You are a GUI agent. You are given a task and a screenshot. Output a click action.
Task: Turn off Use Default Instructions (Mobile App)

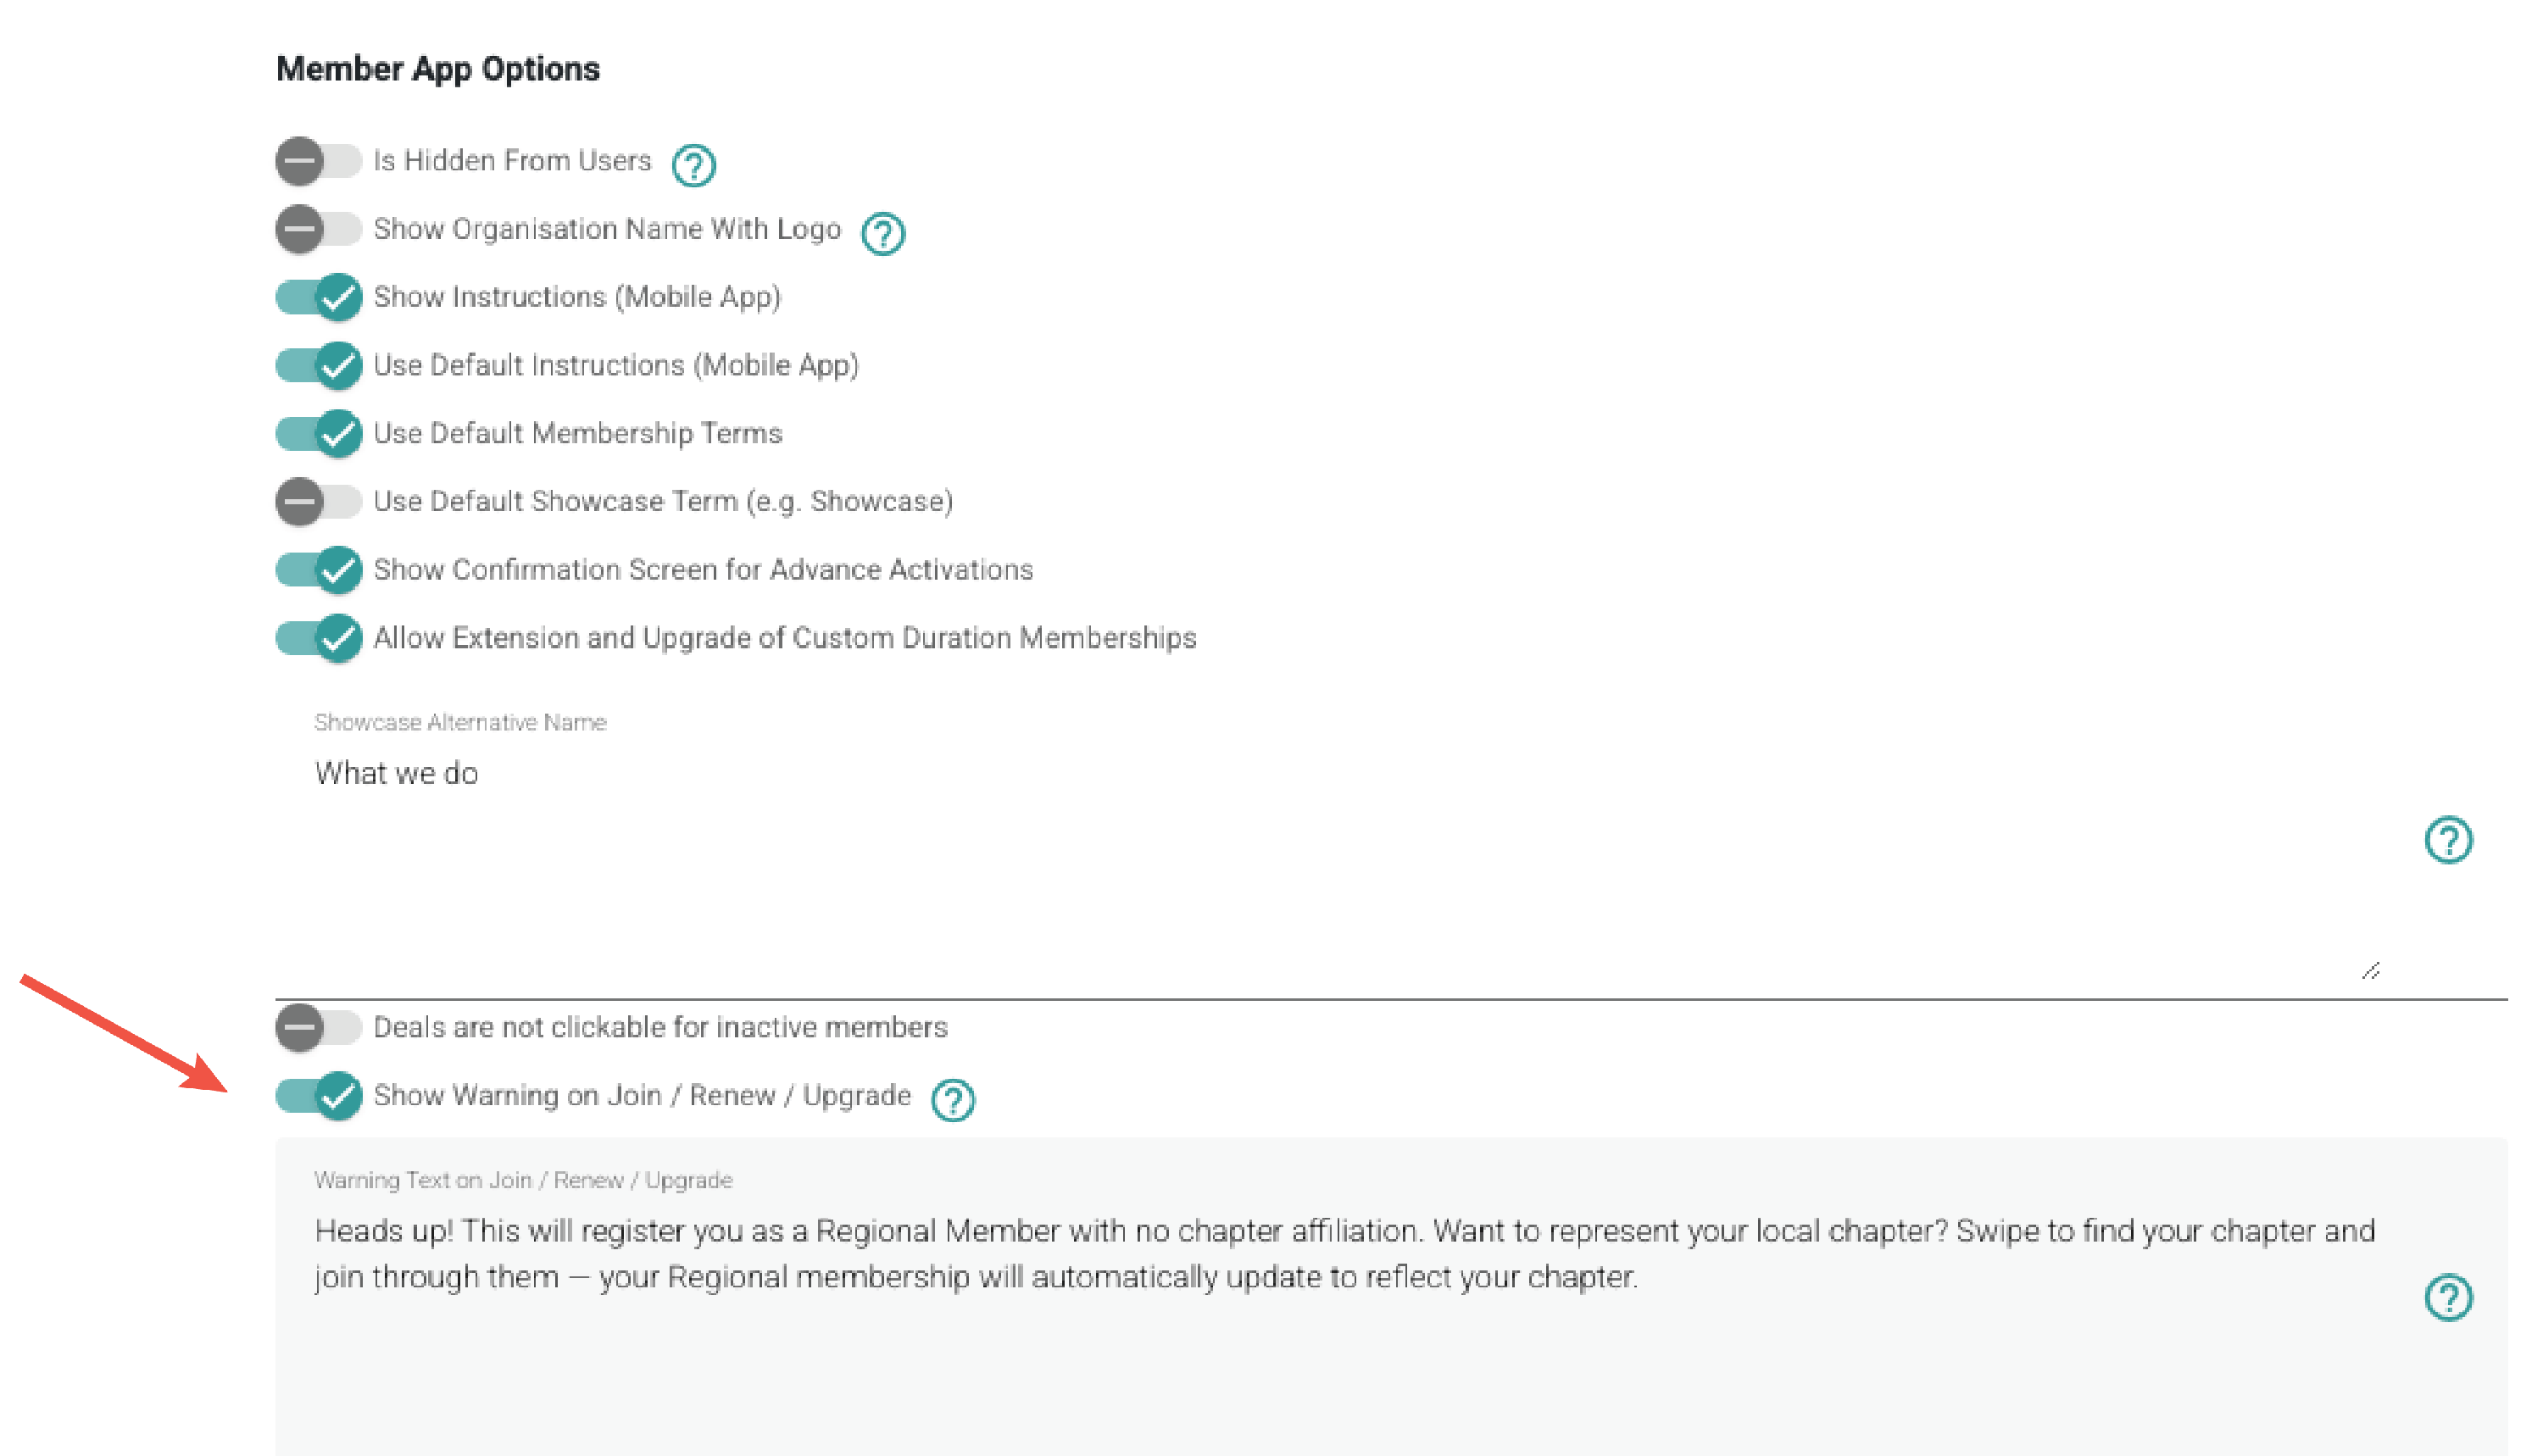[318, 365]
